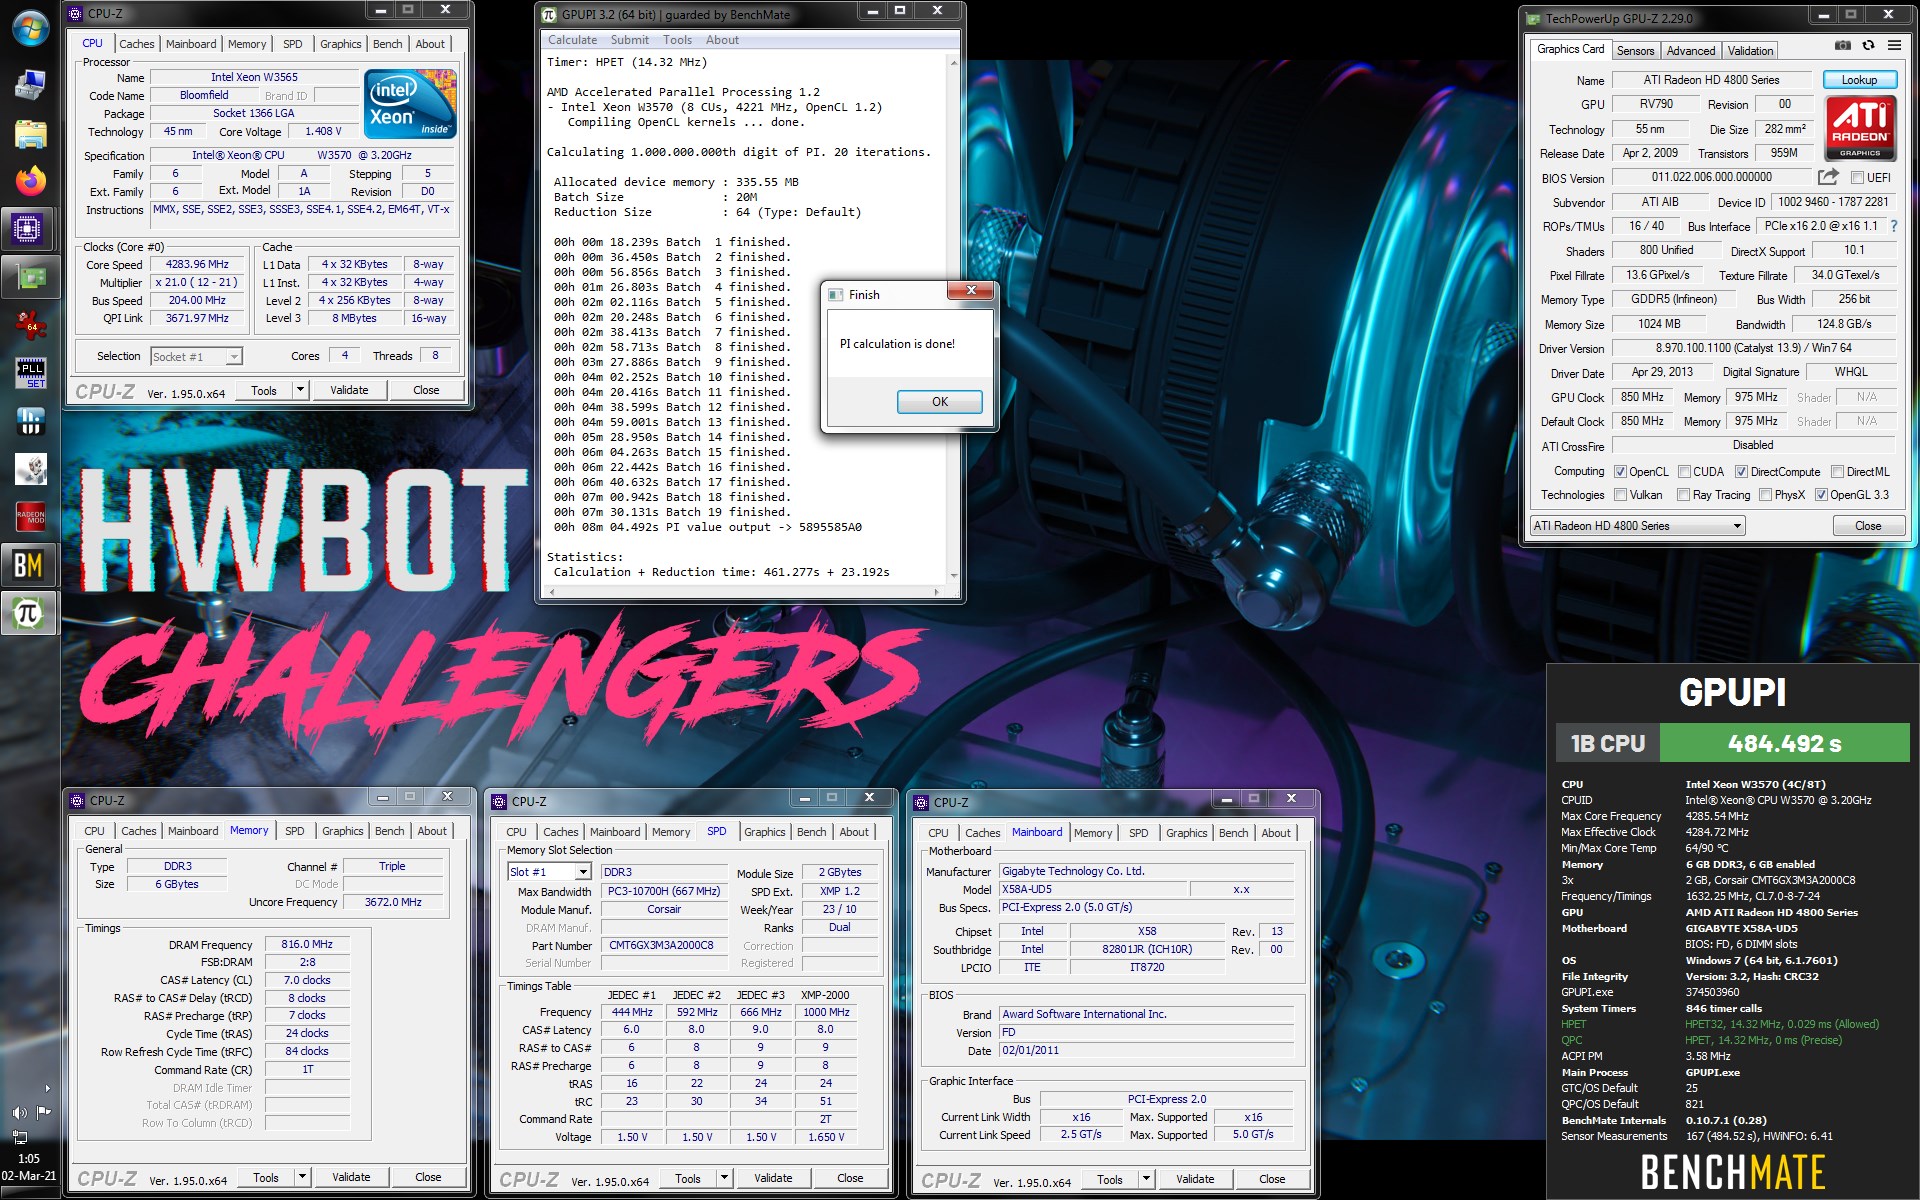Click the system tray volume icon
The width and height of the screenshot is (1920, 1200).
tap(19, 1113)
